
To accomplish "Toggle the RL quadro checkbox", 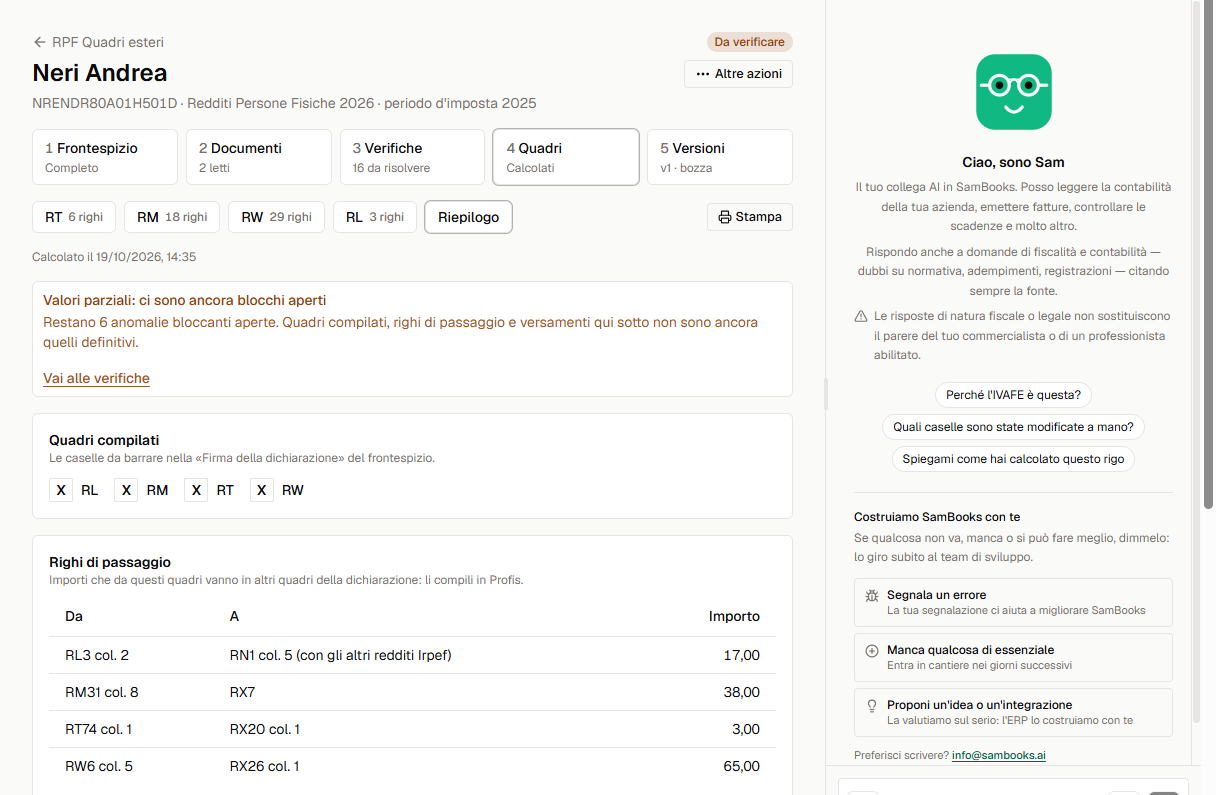I will pyautogui.click(x=61, y=490).
